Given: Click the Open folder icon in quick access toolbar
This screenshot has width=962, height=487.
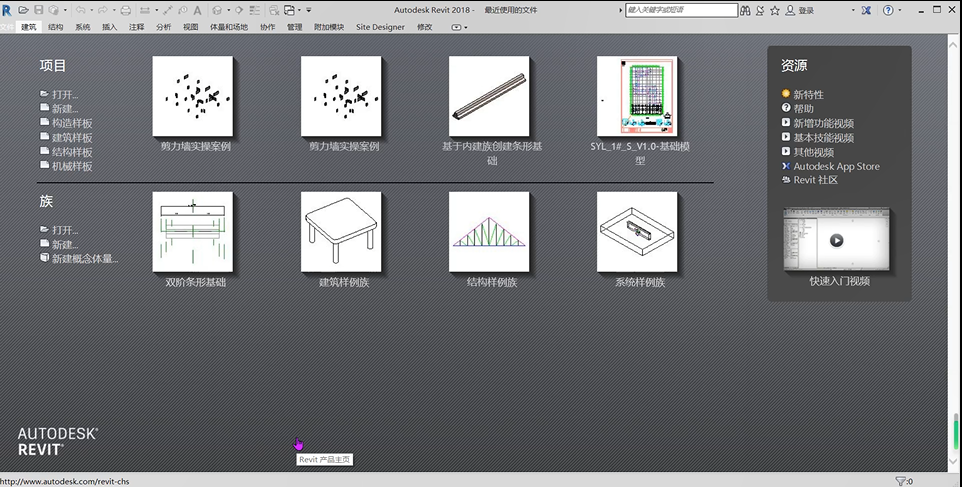Looking at the screenshot, I should tap(23, 10).
